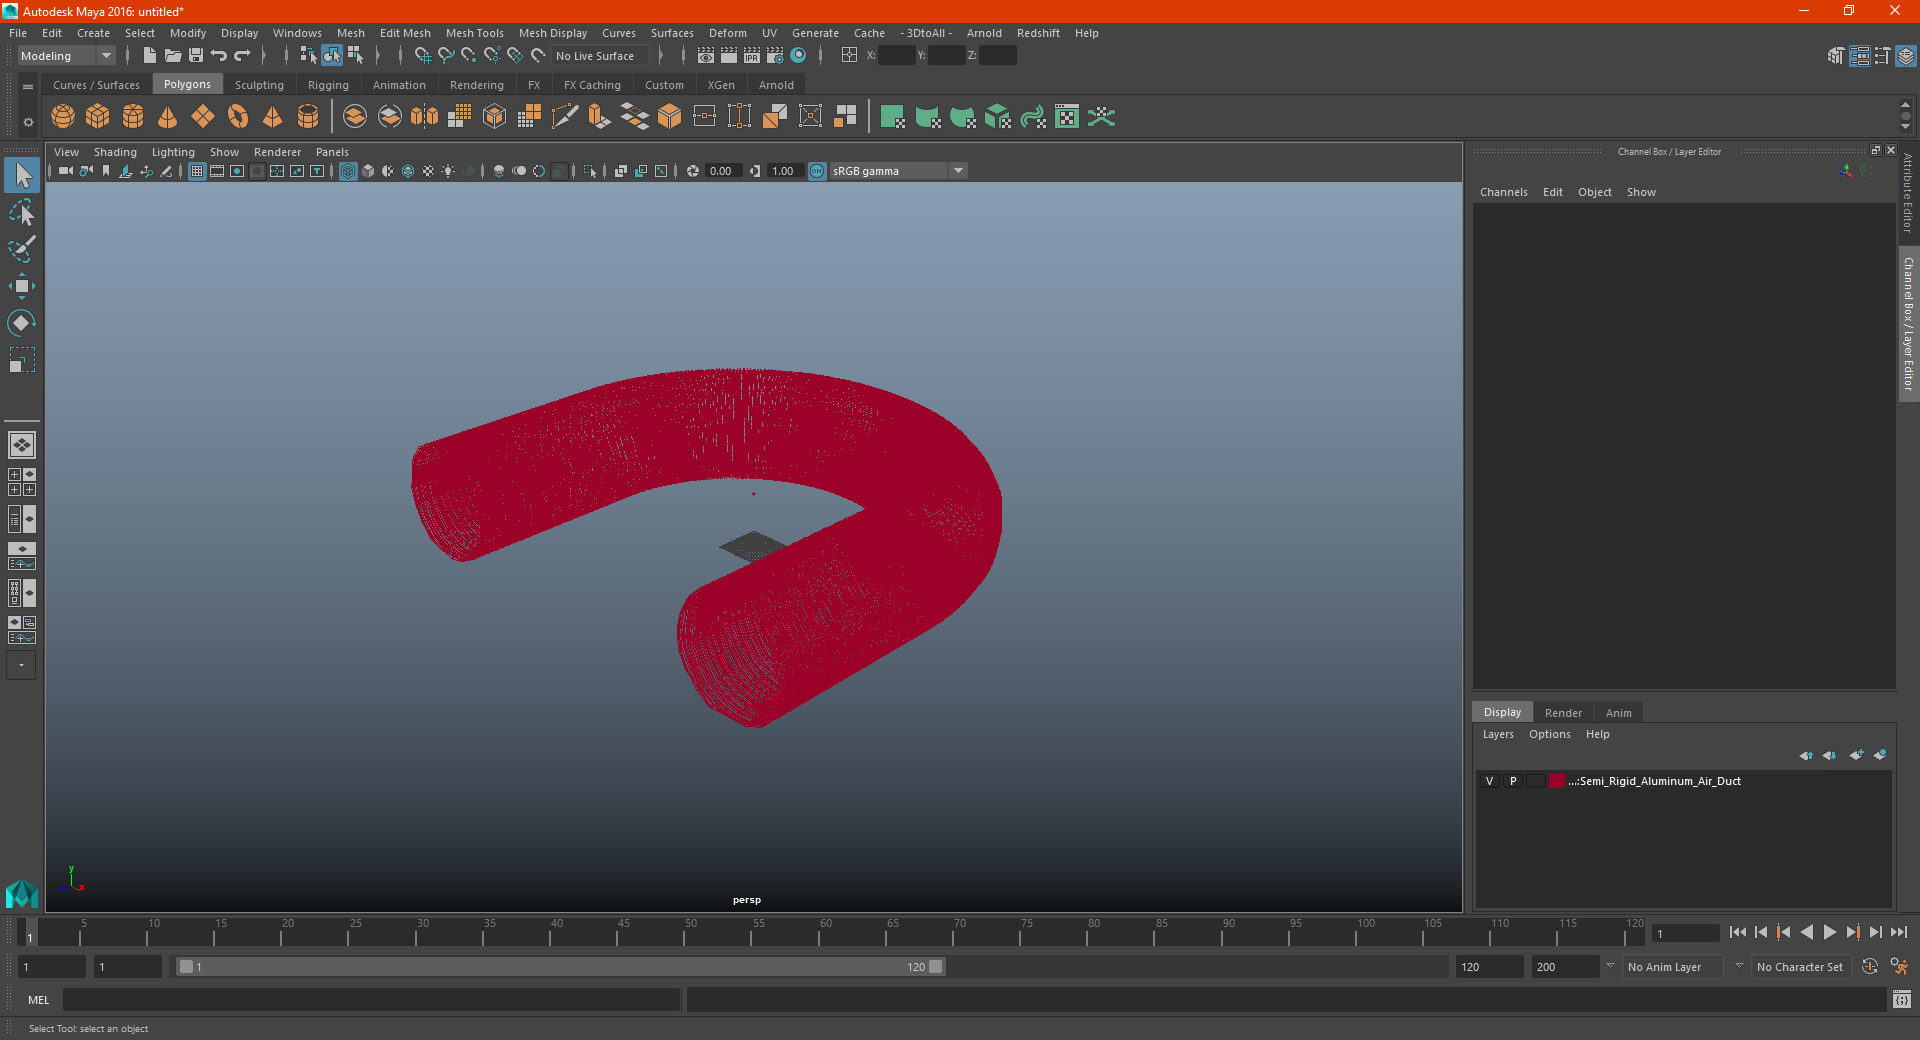Toggle V visibility of Semi_Rigid_Aluminum_Air_Duct layer
The image size is (1920, 1040).
pos(1489,781)
